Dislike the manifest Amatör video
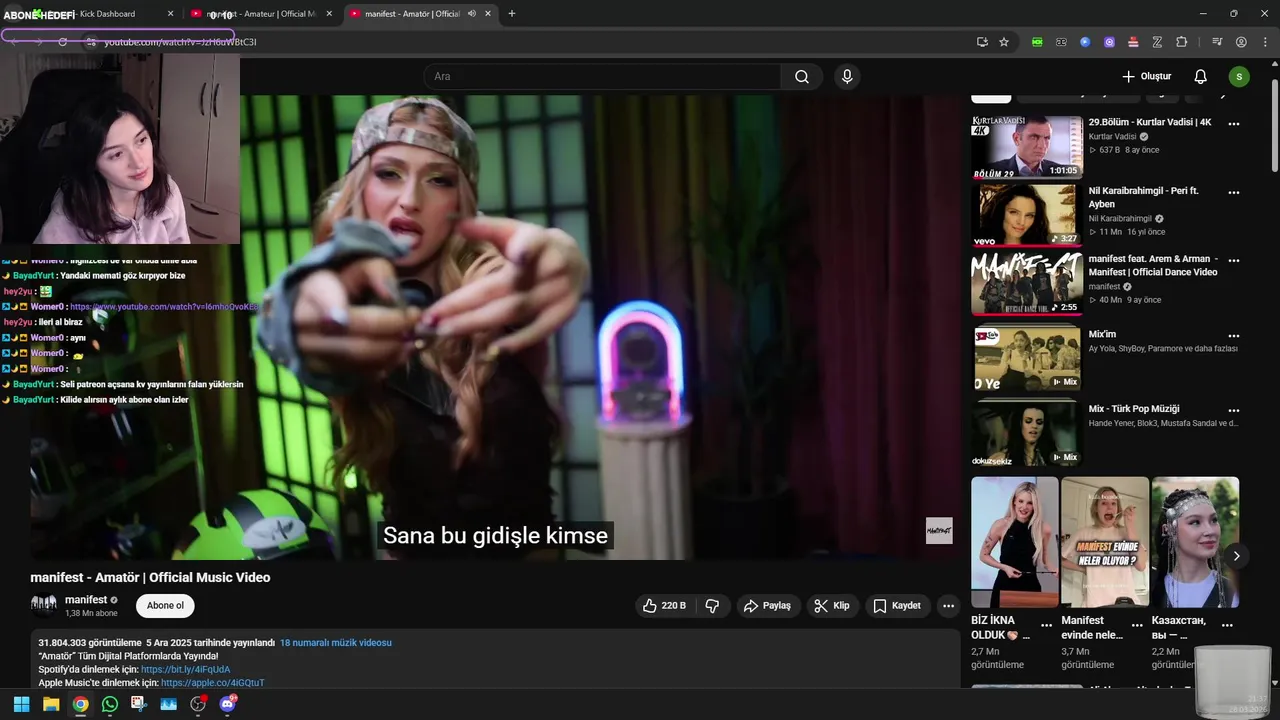Image resolution: width=1280 pixels, height=720 pixels. (x=712, y=606)
